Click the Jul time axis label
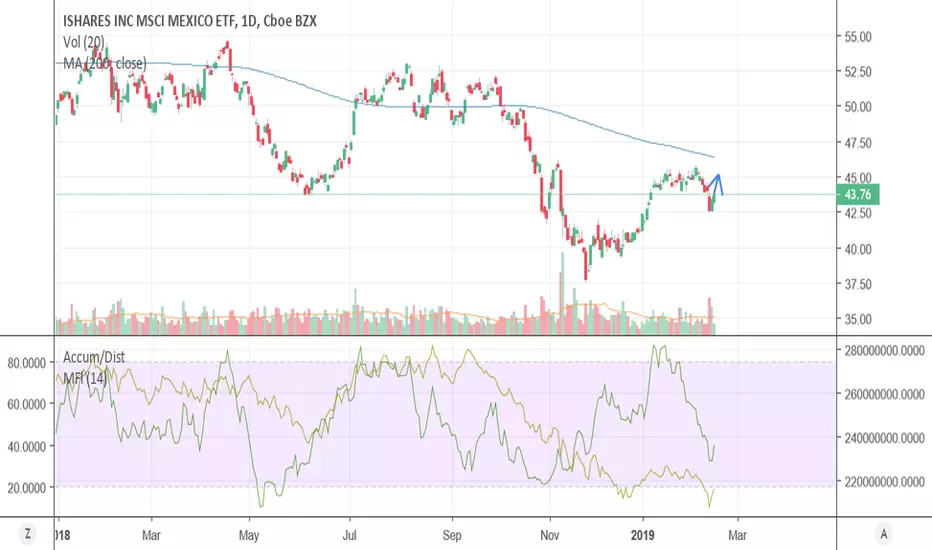 350,535
